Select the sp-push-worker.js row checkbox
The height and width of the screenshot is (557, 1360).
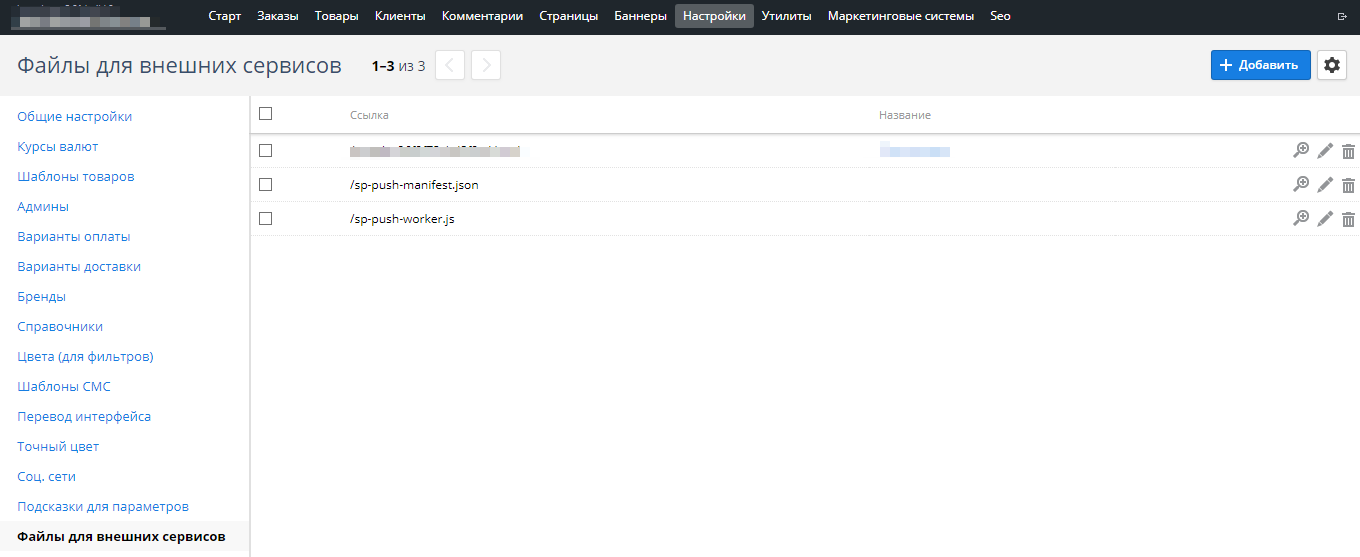click(265, 218)
